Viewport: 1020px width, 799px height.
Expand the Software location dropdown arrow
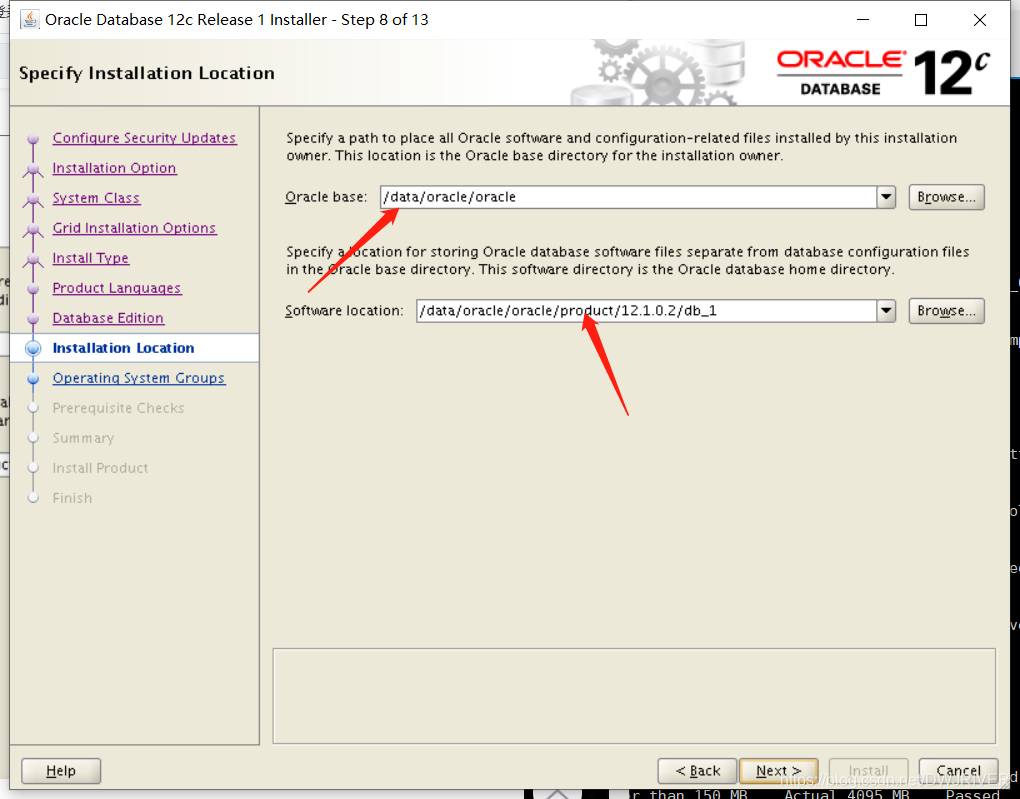[886, 311]
